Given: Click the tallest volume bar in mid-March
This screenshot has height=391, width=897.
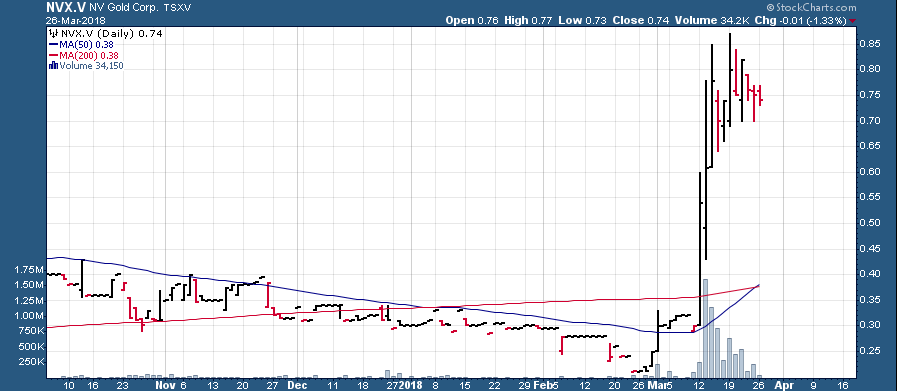Looking at the screenshot, I should (705, 329).
